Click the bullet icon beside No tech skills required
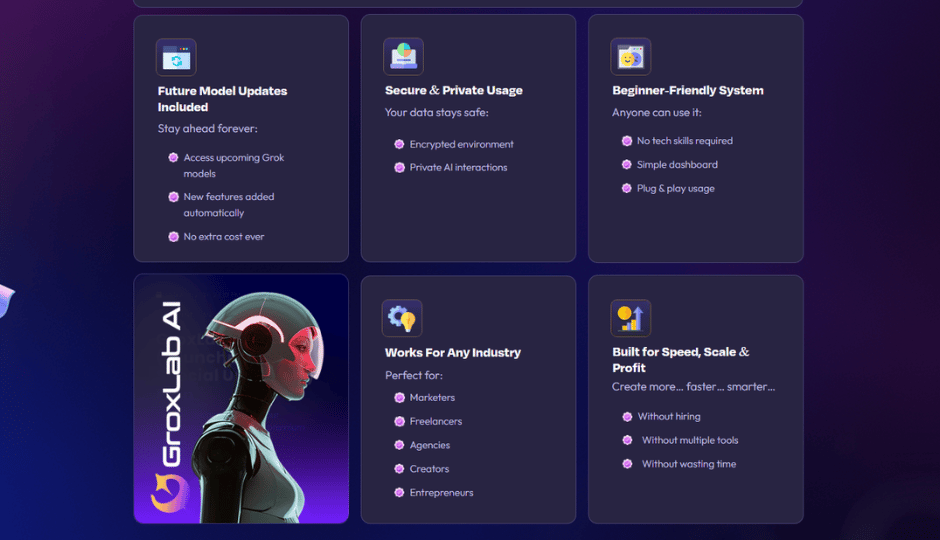 click(x=626, y=141)
